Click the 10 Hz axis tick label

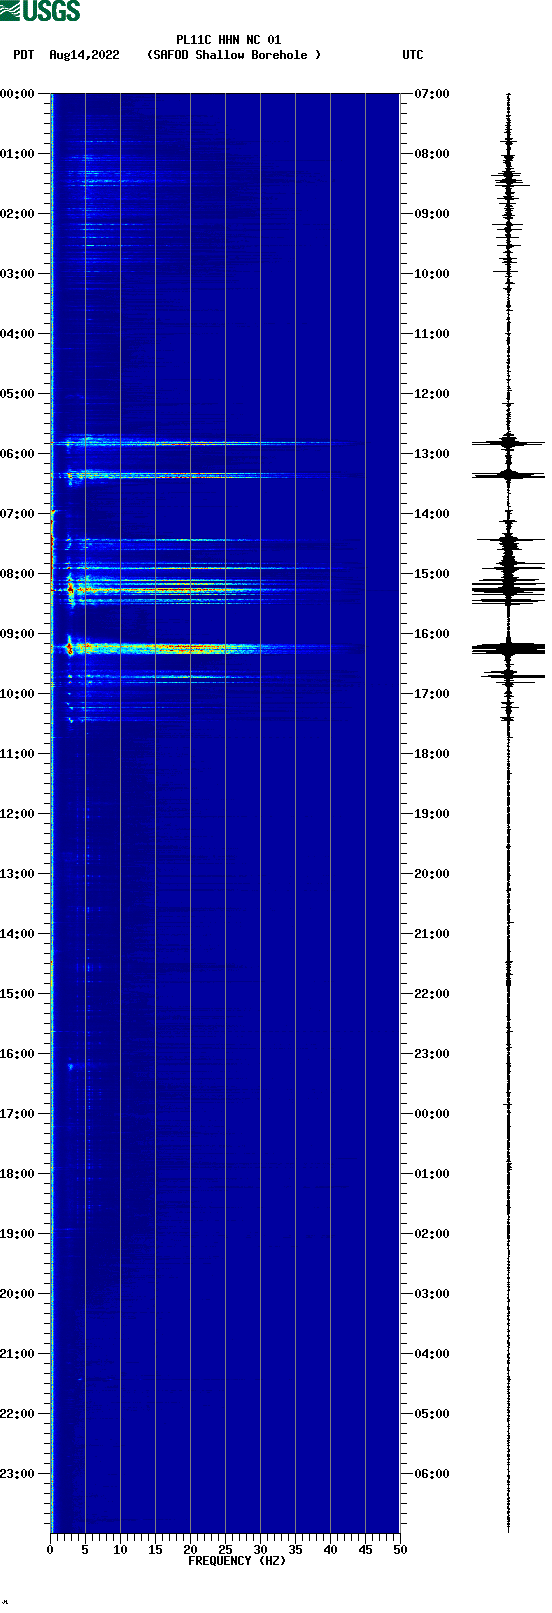(x=120, y=1550)
